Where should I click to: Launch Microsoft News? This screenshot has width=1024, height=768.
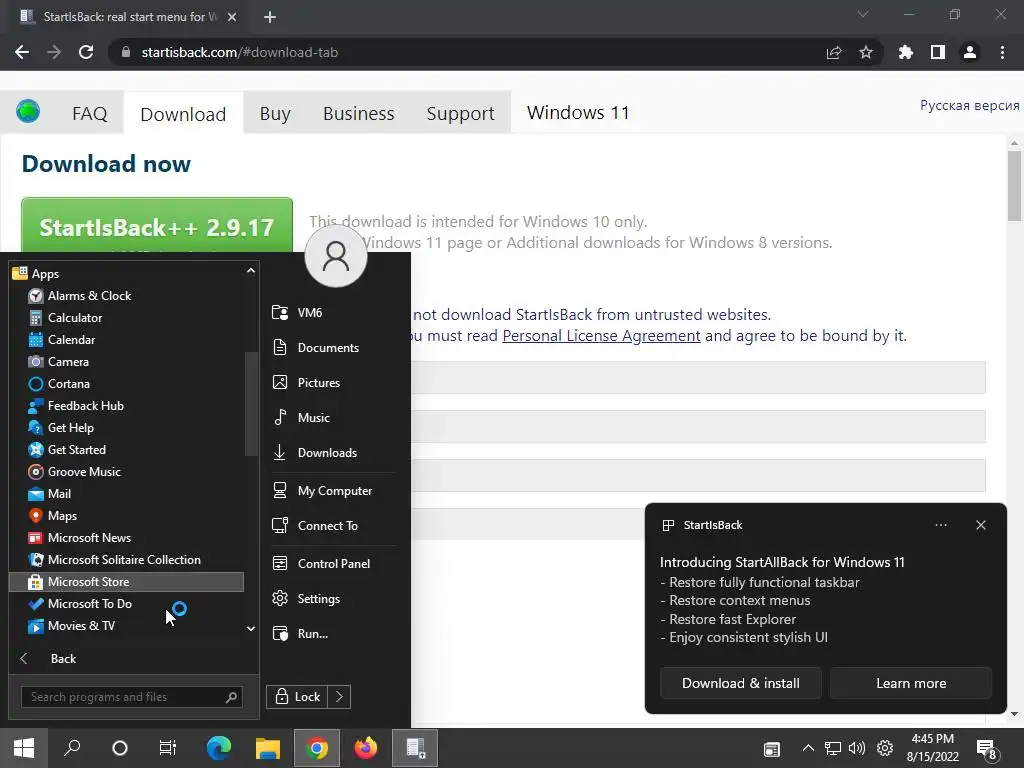pyautogui.click(x=80, y=537)
